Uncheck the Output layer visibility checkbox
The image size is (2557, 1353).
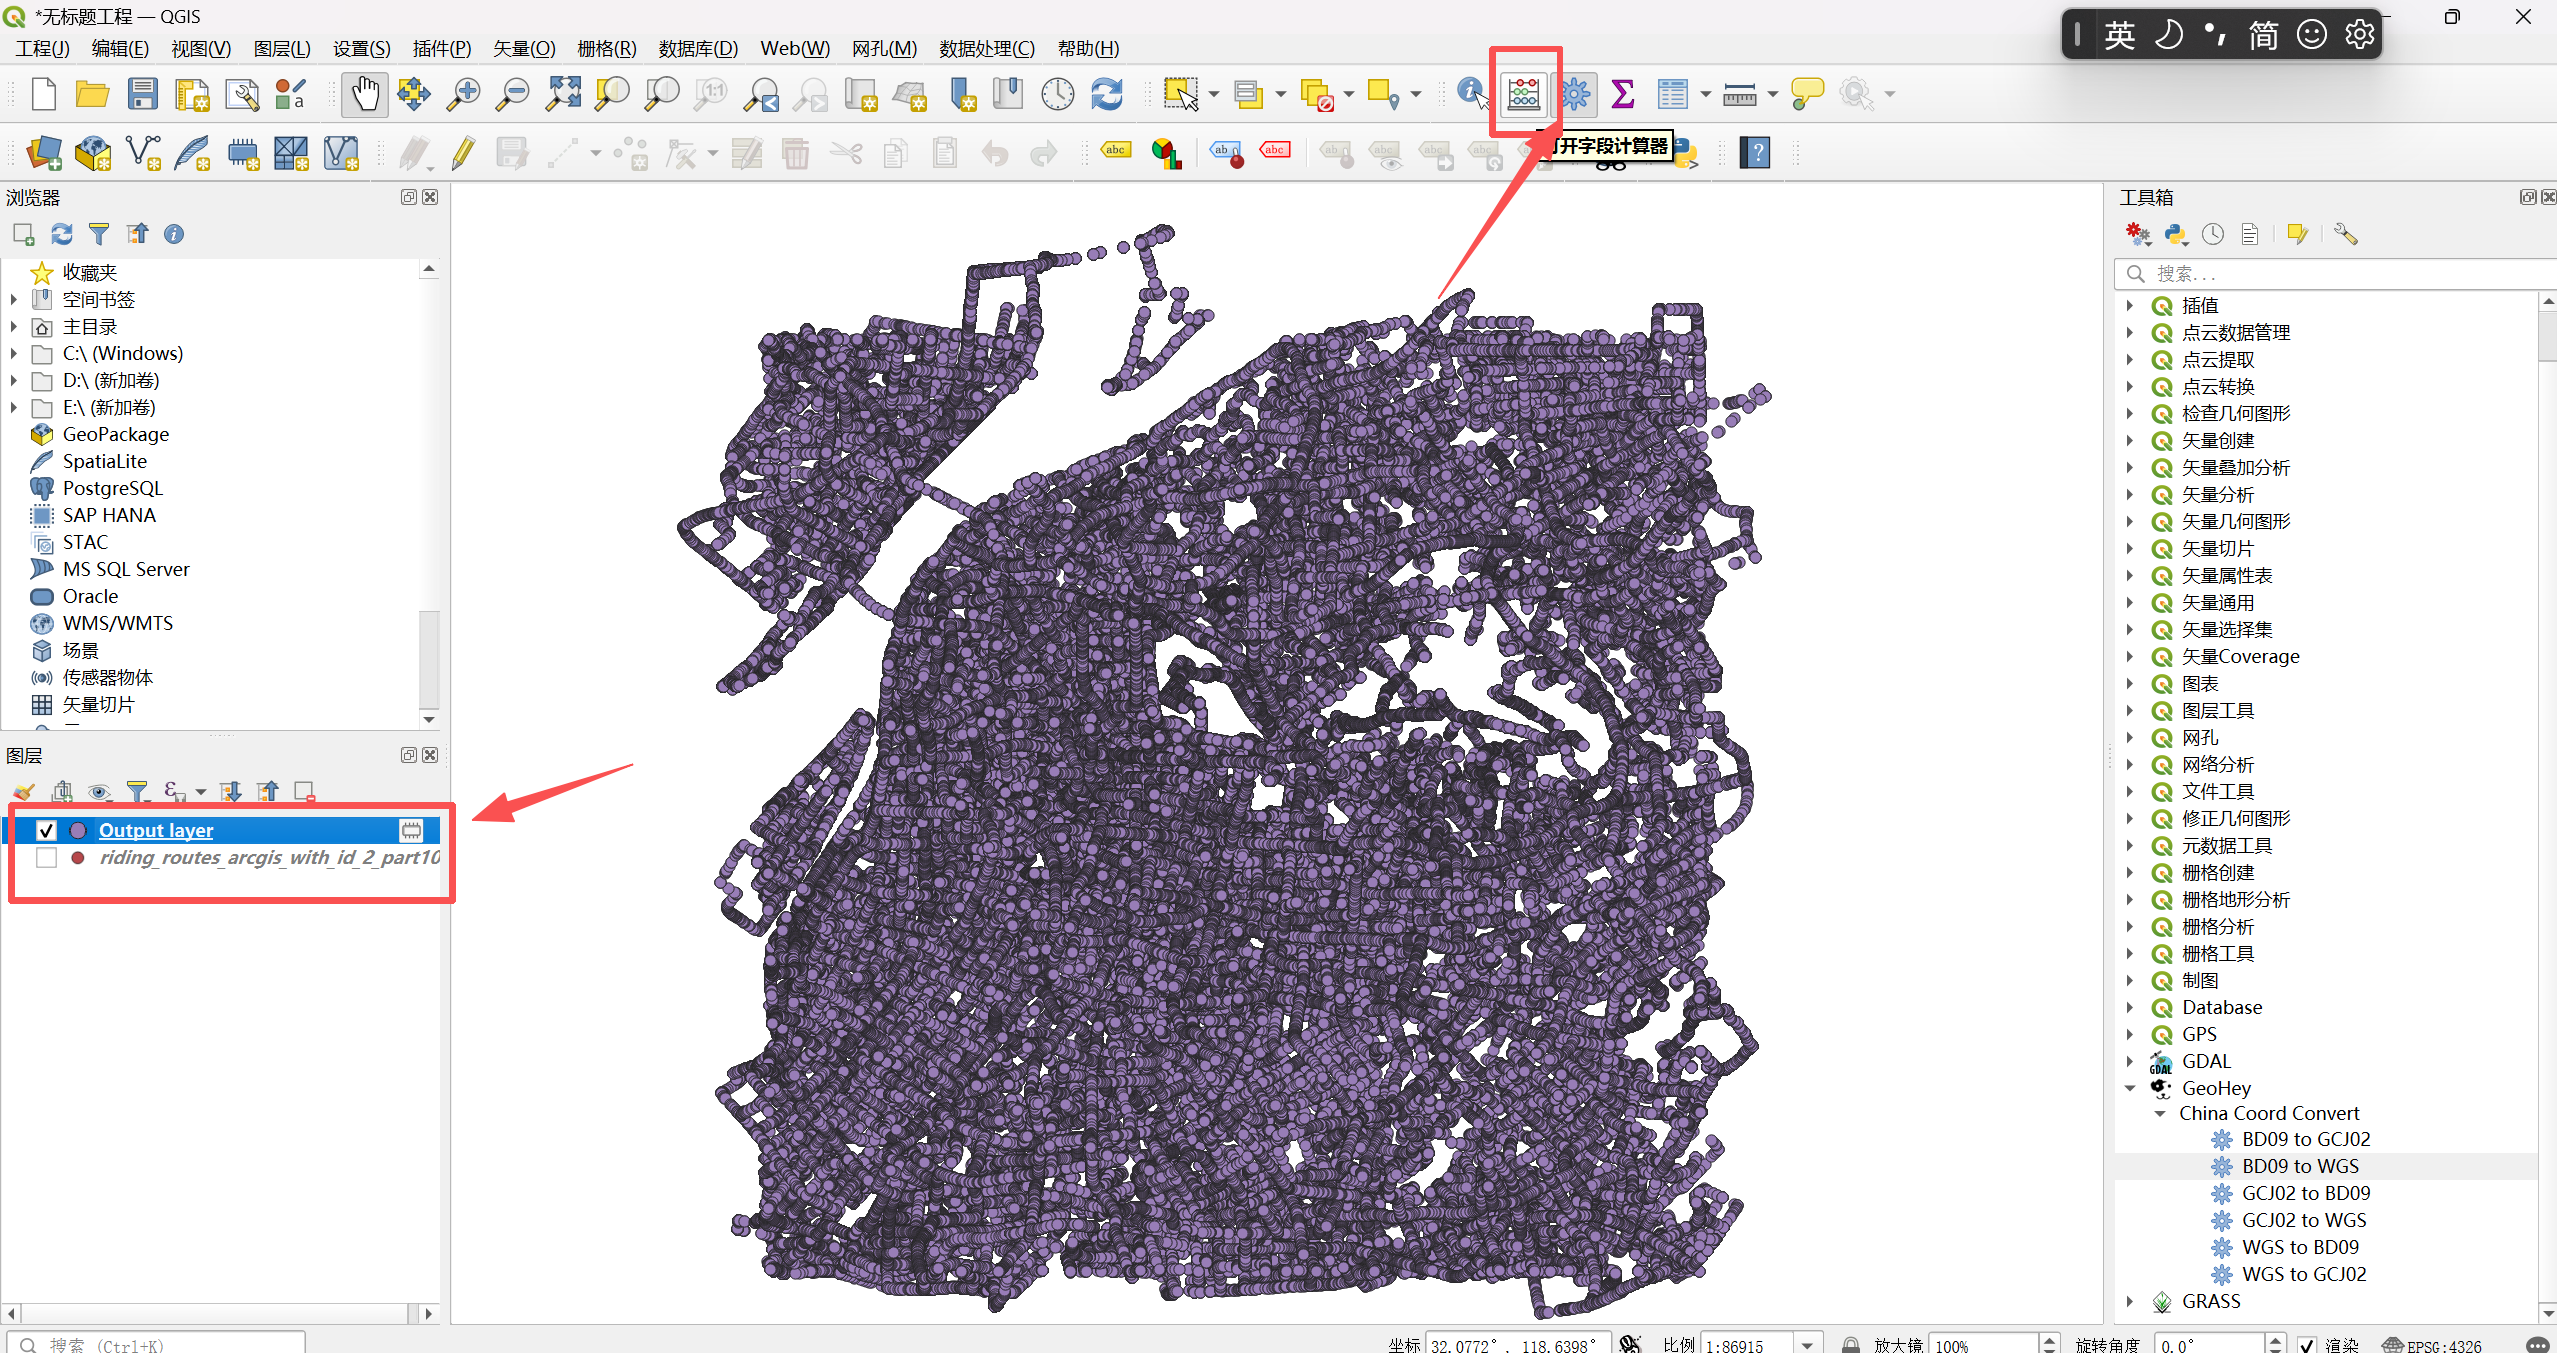click(46, 830)
